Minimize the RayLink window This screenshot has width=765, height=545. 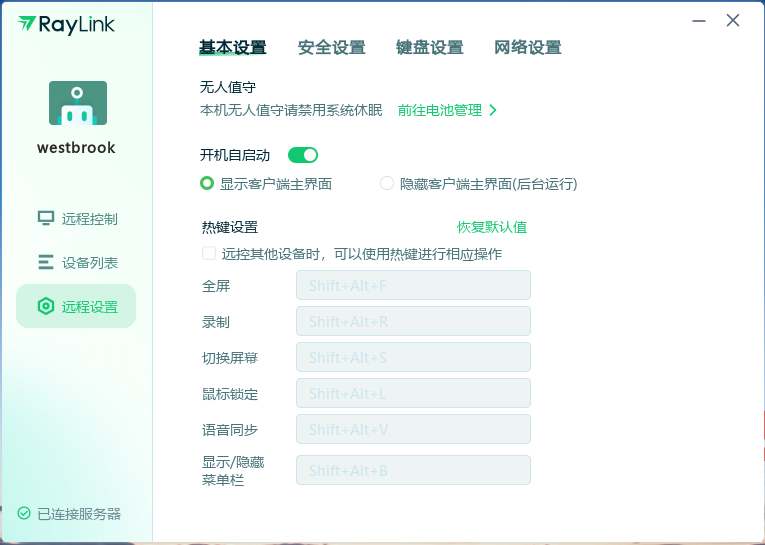[x=699, y=21]
